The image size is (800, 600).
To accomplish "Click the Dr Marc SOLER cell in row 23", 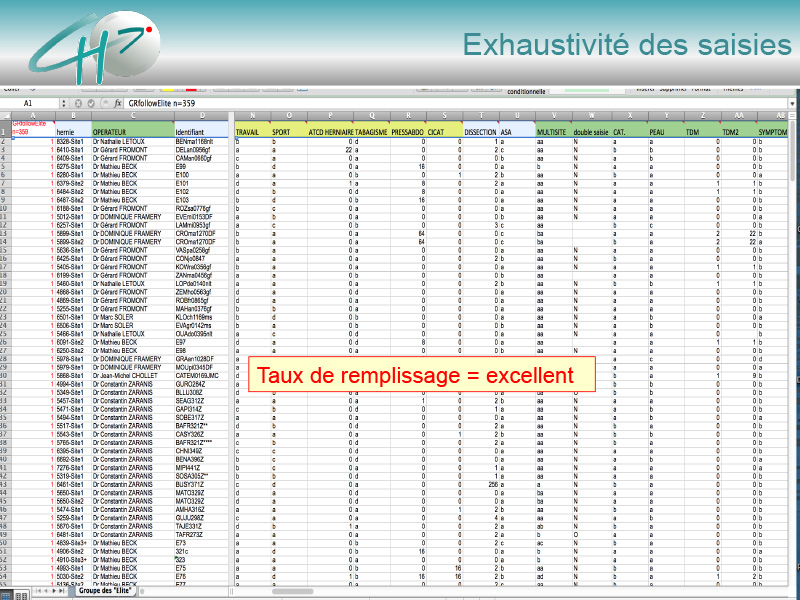I will coord(133,317).
